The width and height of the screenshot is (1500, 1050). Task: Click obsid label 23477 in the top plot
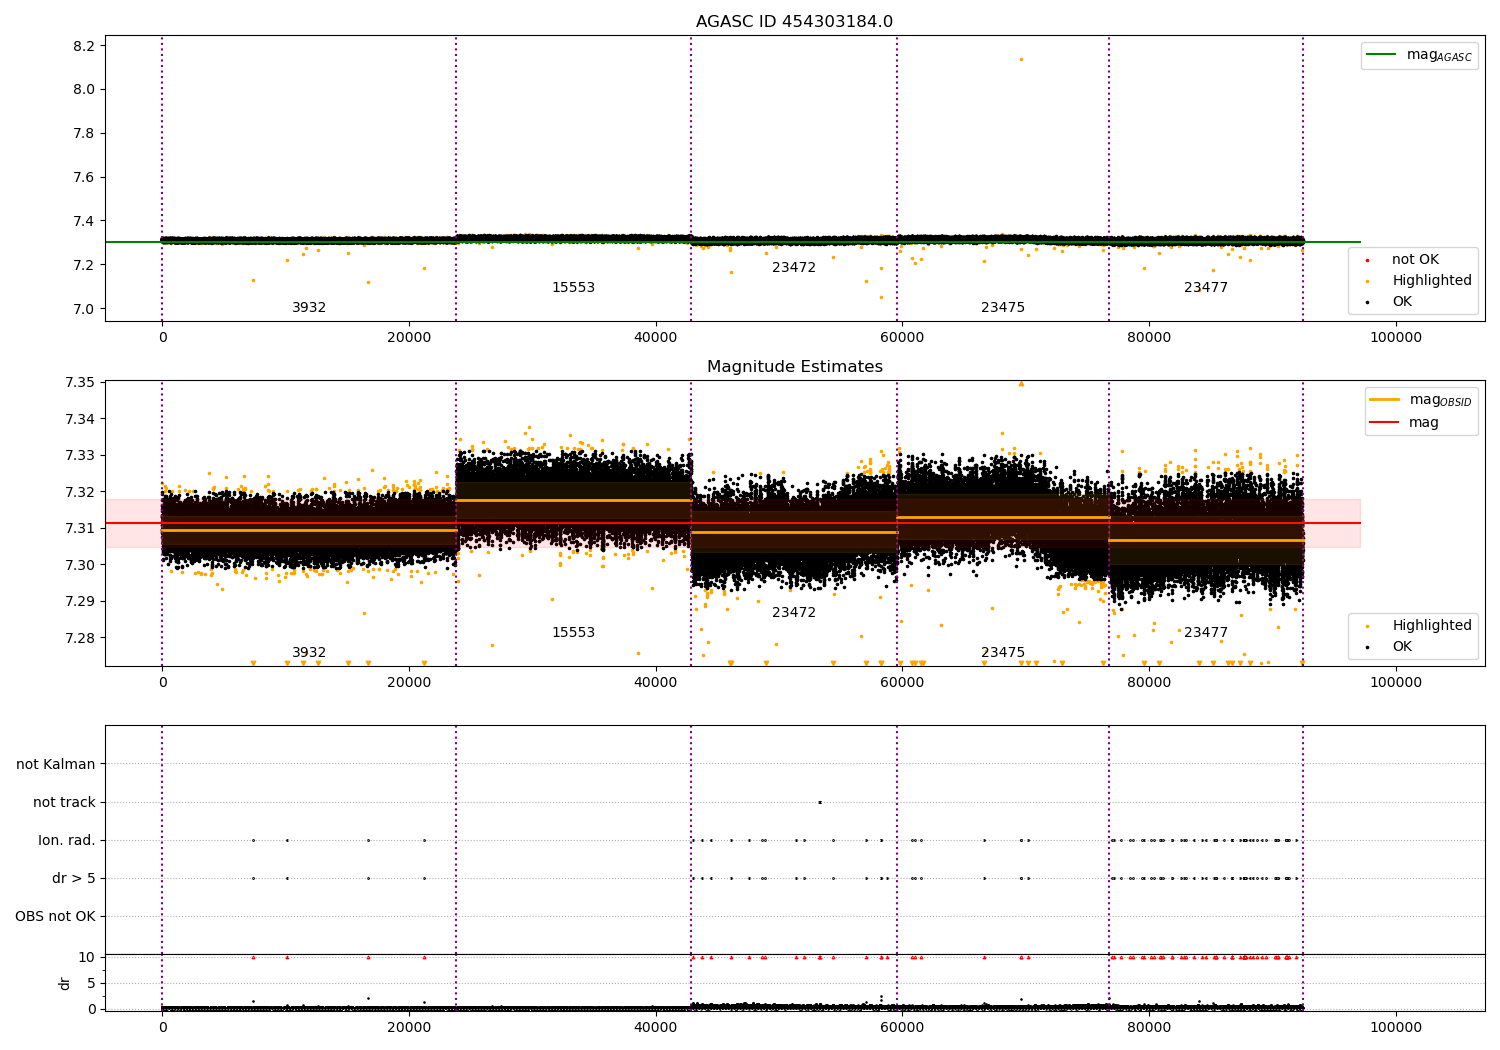pos(1206,288)
